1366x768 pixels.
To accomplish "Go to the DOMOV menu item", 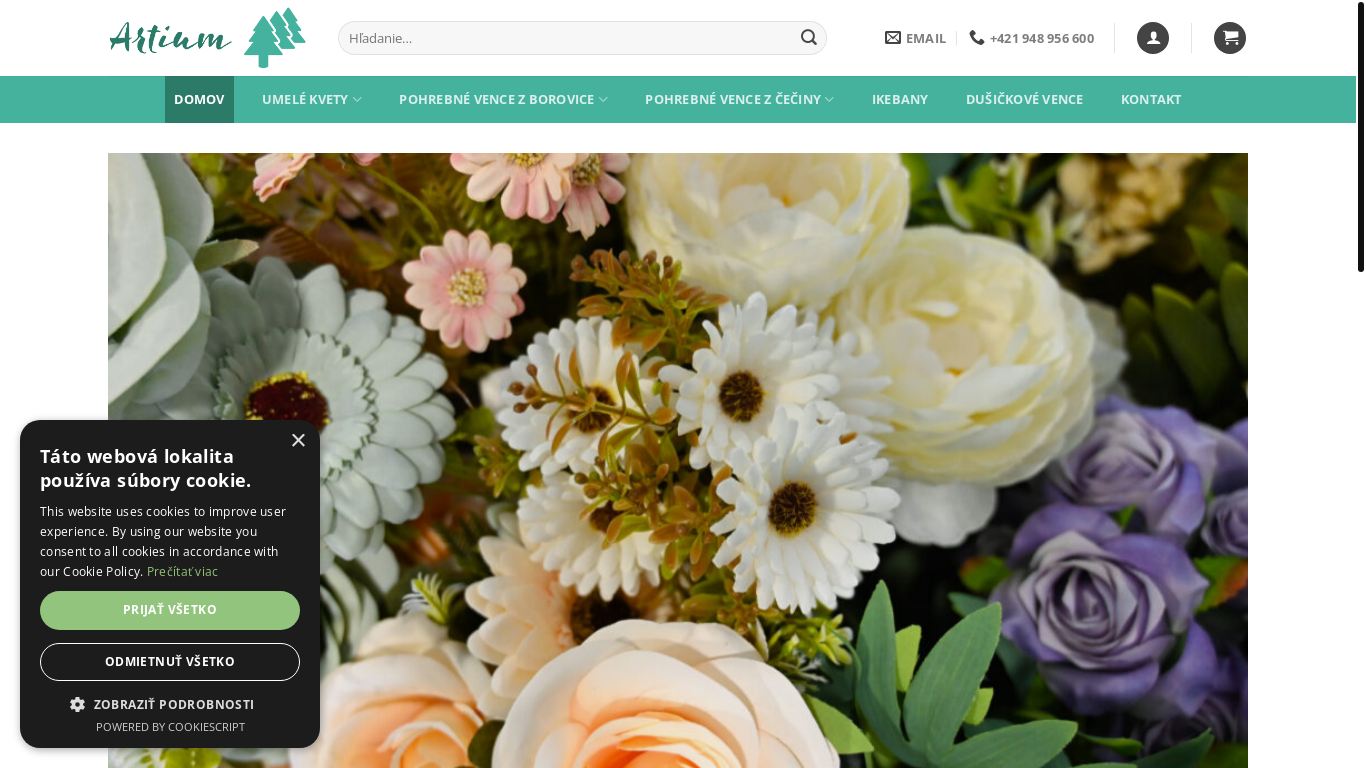I will (x=199, y=99).
